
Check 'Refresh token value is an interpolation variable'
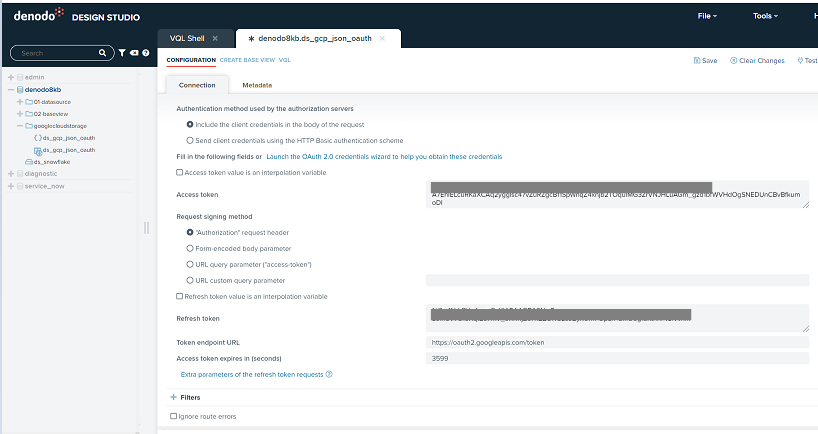pyautogui.click(x=179, y=296)
